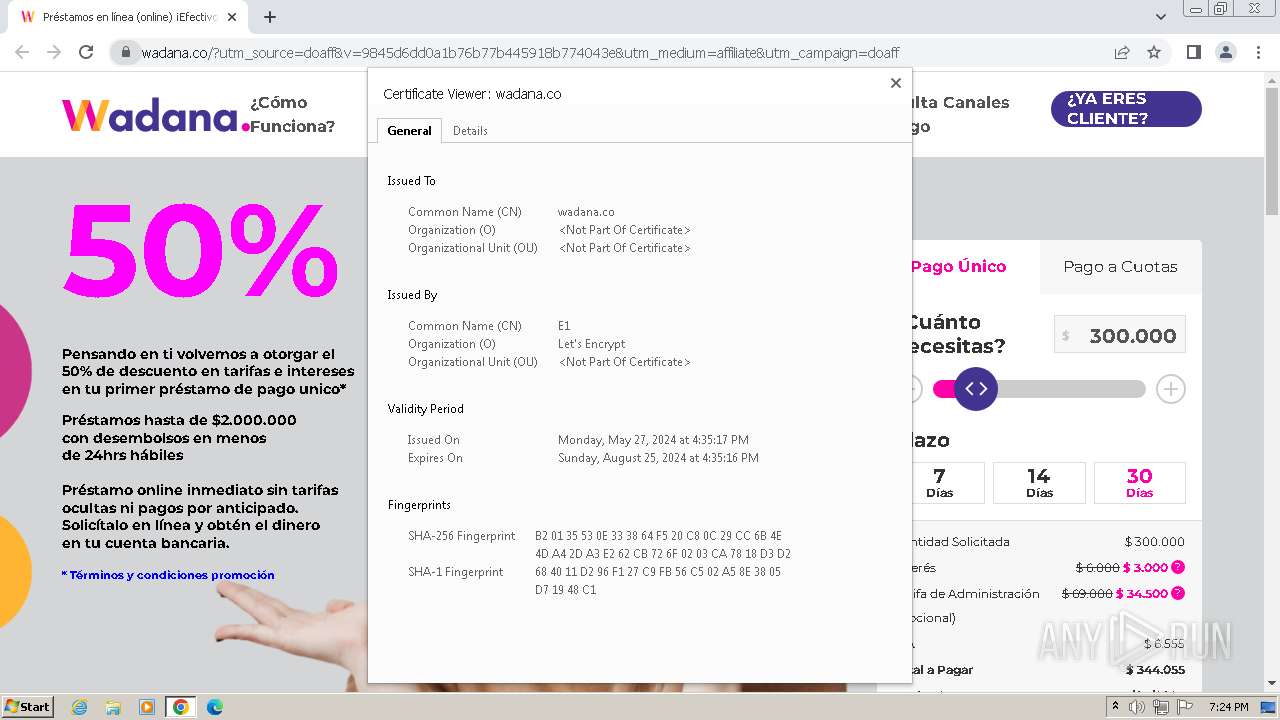Reload the wadana.co page
1280x720 pixels.
[86, 52]
